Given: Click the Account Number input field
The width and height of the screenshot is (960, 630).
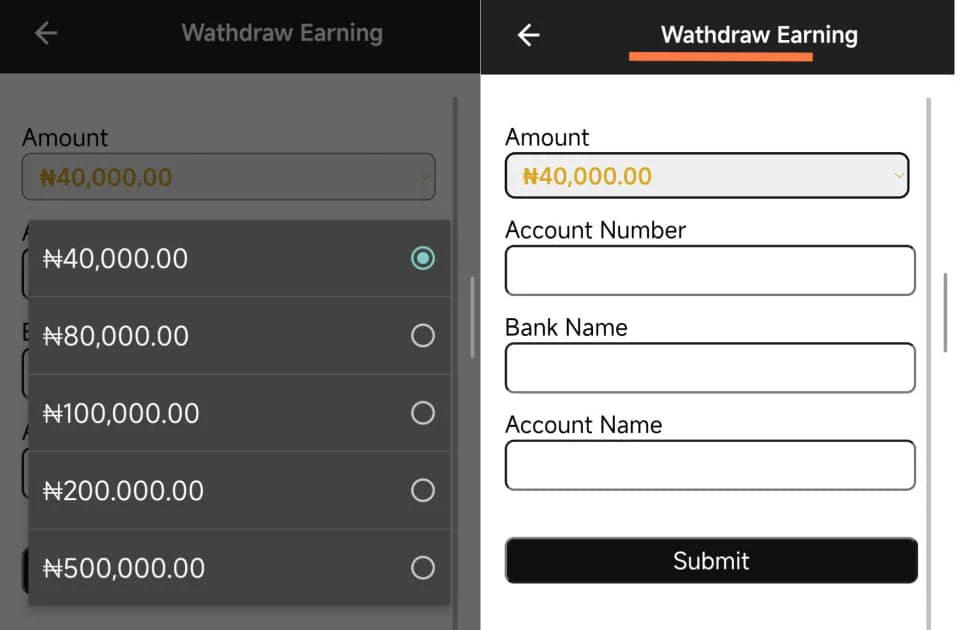Looking at the screenshot, I should (710, 270).
